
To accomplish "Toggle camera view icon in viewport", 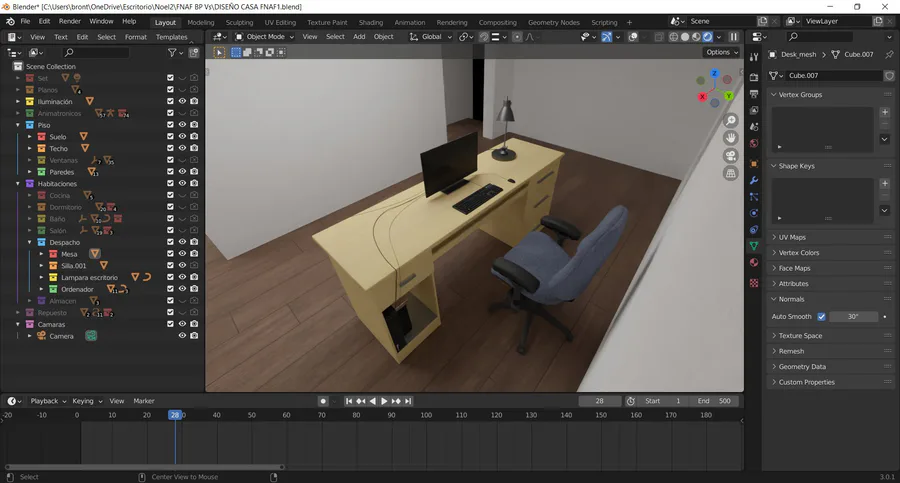I will tap(731, 156).
